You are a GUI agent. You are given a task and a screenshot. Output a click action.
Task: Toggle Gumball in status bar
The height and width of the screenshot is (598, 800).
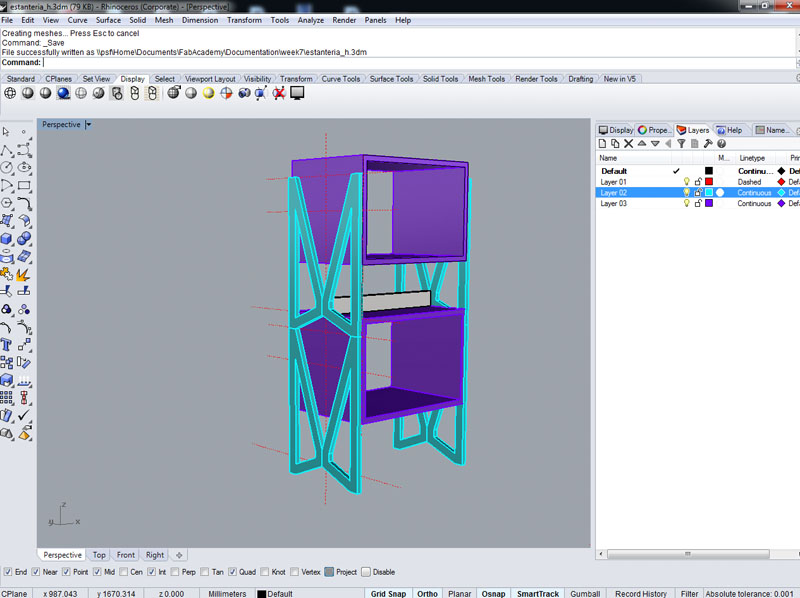(x=585, y=593)
